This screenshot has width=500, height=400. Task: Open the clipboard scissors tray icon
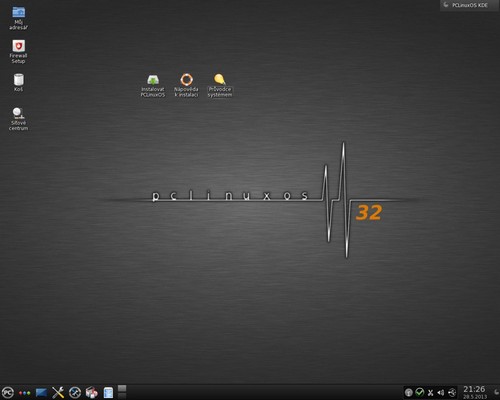430,393
